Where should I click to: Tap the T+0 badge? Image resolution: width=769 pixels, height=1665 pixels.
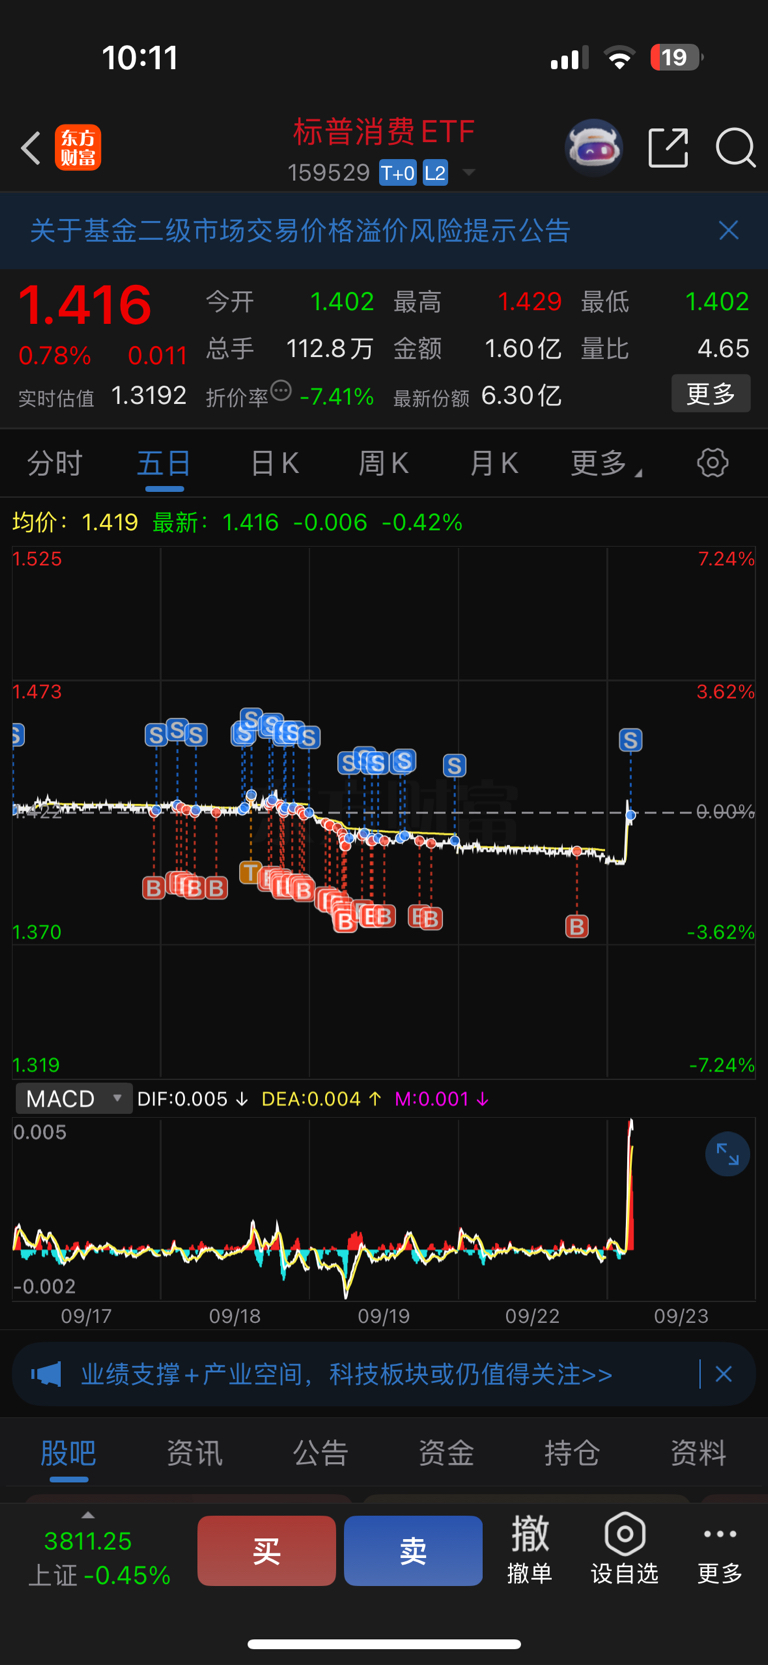pyautogui.click(x=398, y=173)
